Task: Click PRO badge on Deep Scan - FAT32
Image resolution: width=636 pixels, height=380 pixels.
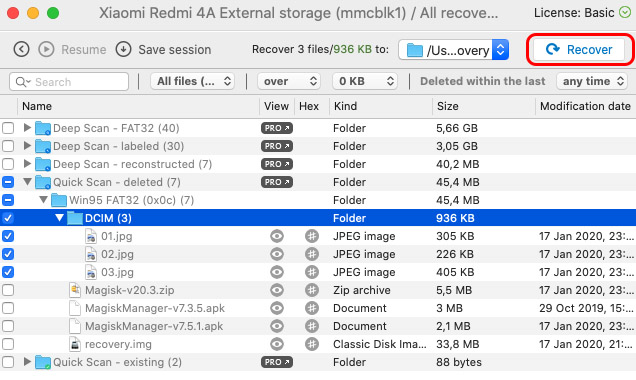Action: pyautogui.click(x=277, y=128)
